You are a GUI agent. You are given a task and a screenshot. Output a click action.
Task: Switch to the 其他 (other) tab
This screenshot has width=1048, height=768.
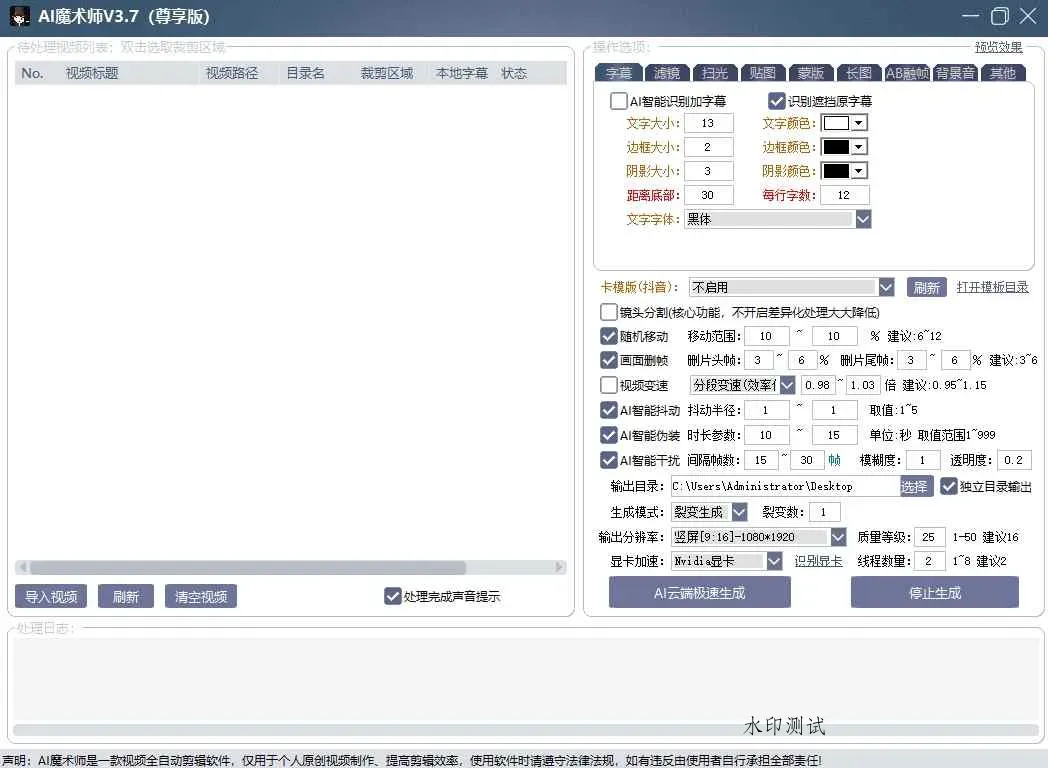point(1003,72)
